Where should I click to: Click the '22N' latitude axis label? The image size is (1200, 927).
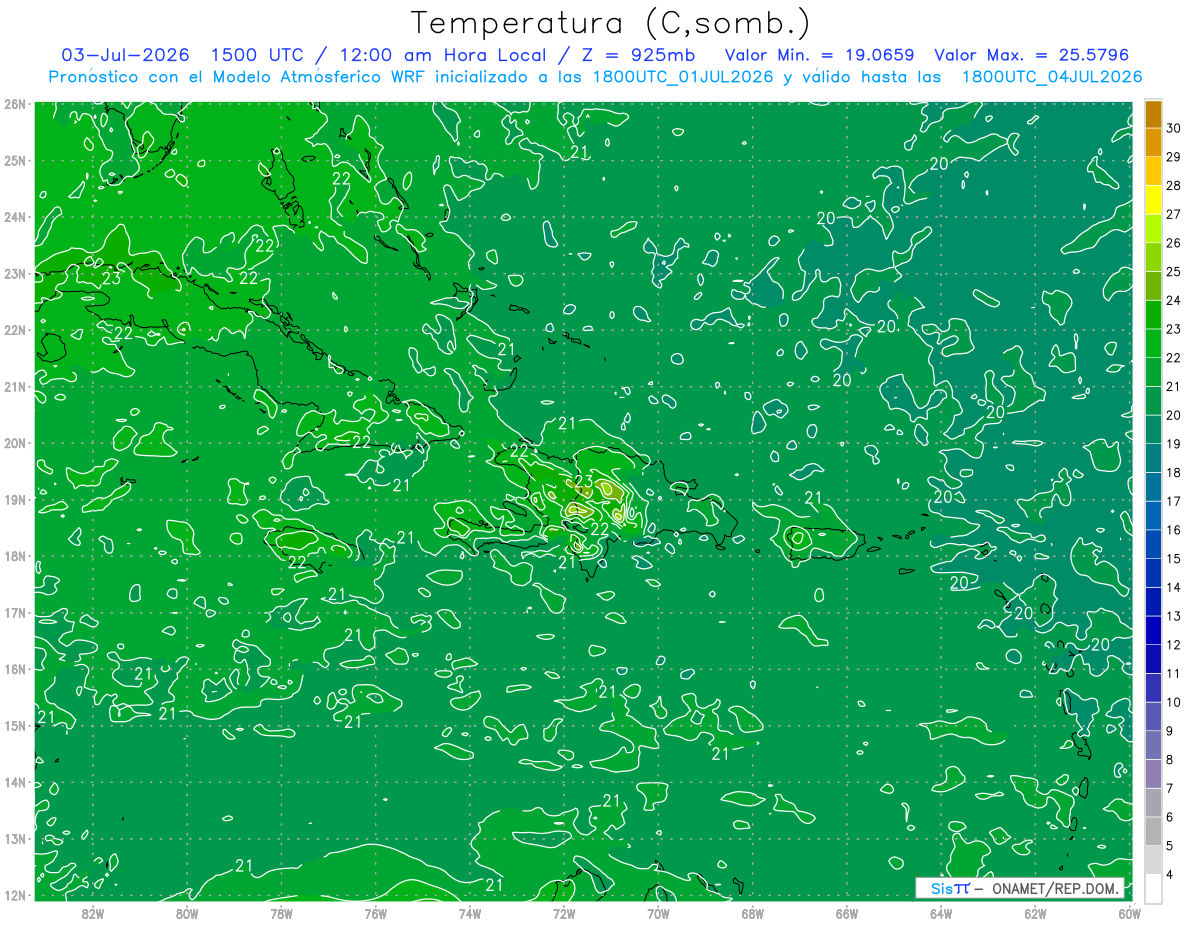(x=14, y=330)
